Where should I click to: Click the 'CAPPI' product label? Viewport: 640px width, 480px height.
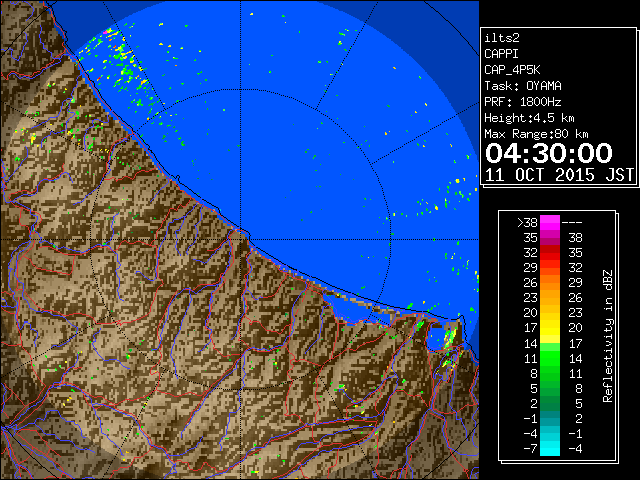(501, 54)
